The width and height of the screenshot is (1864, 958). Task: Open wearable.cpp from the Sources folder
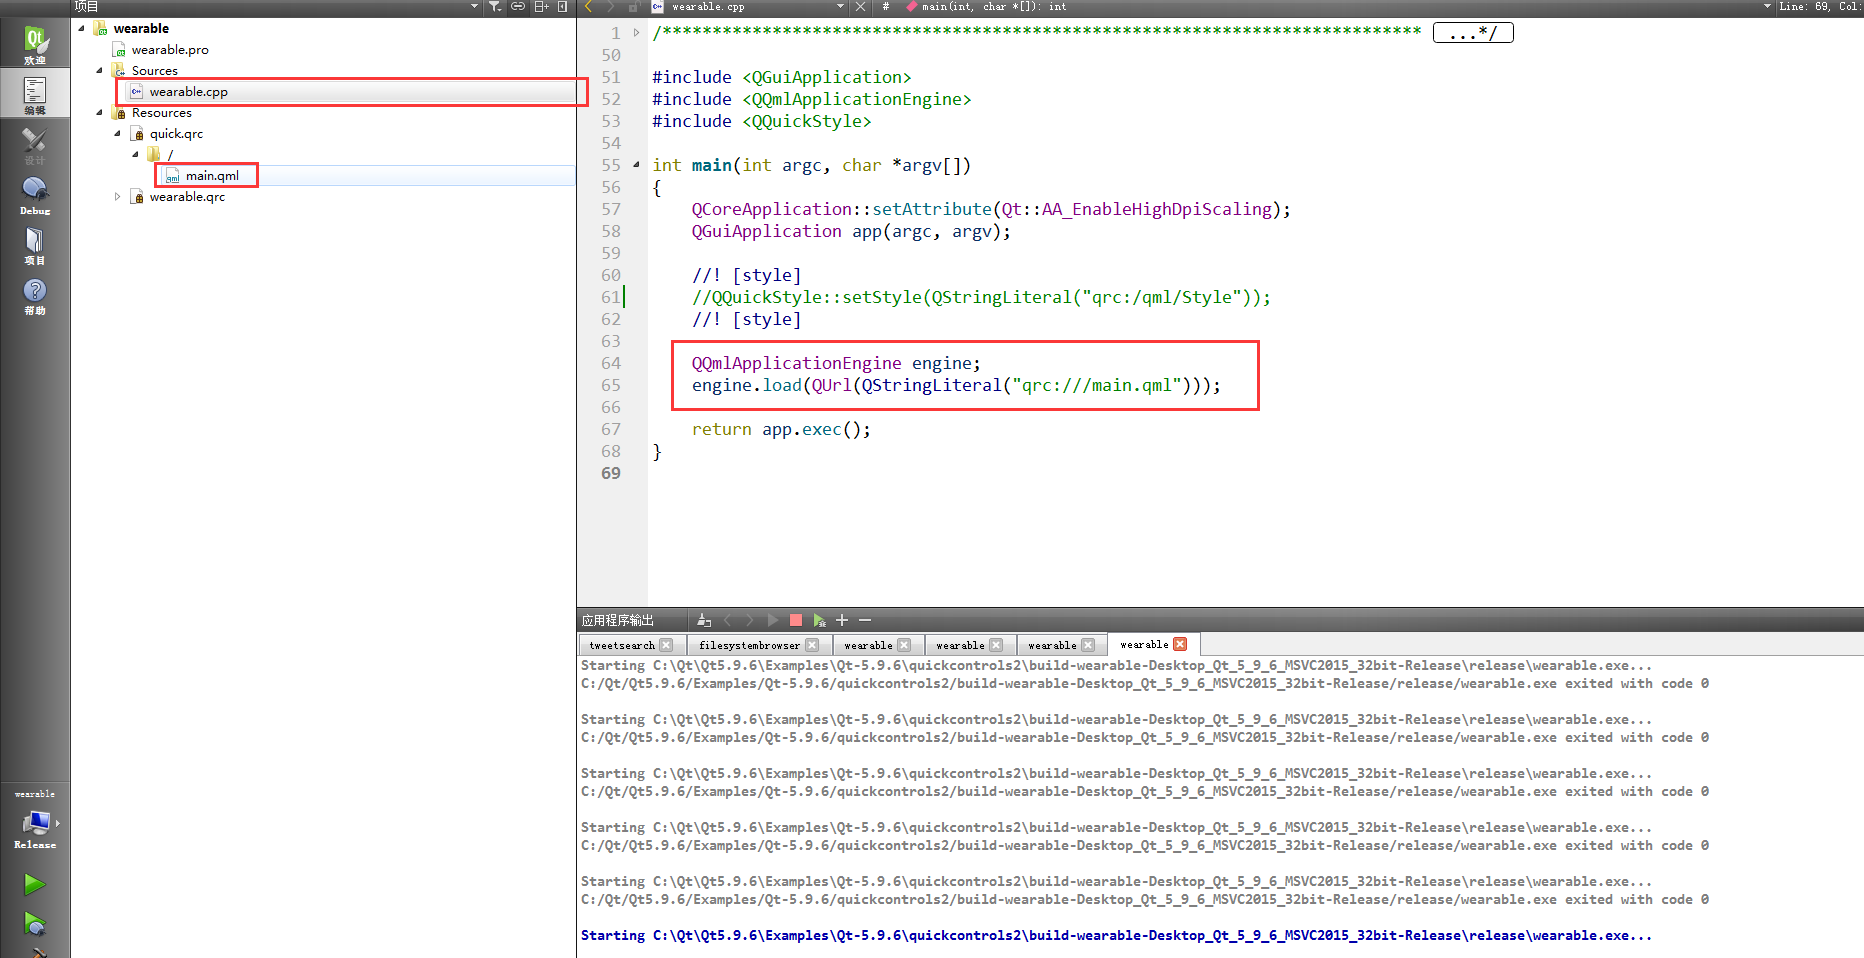pyautogui.click(x=189, y=91)
